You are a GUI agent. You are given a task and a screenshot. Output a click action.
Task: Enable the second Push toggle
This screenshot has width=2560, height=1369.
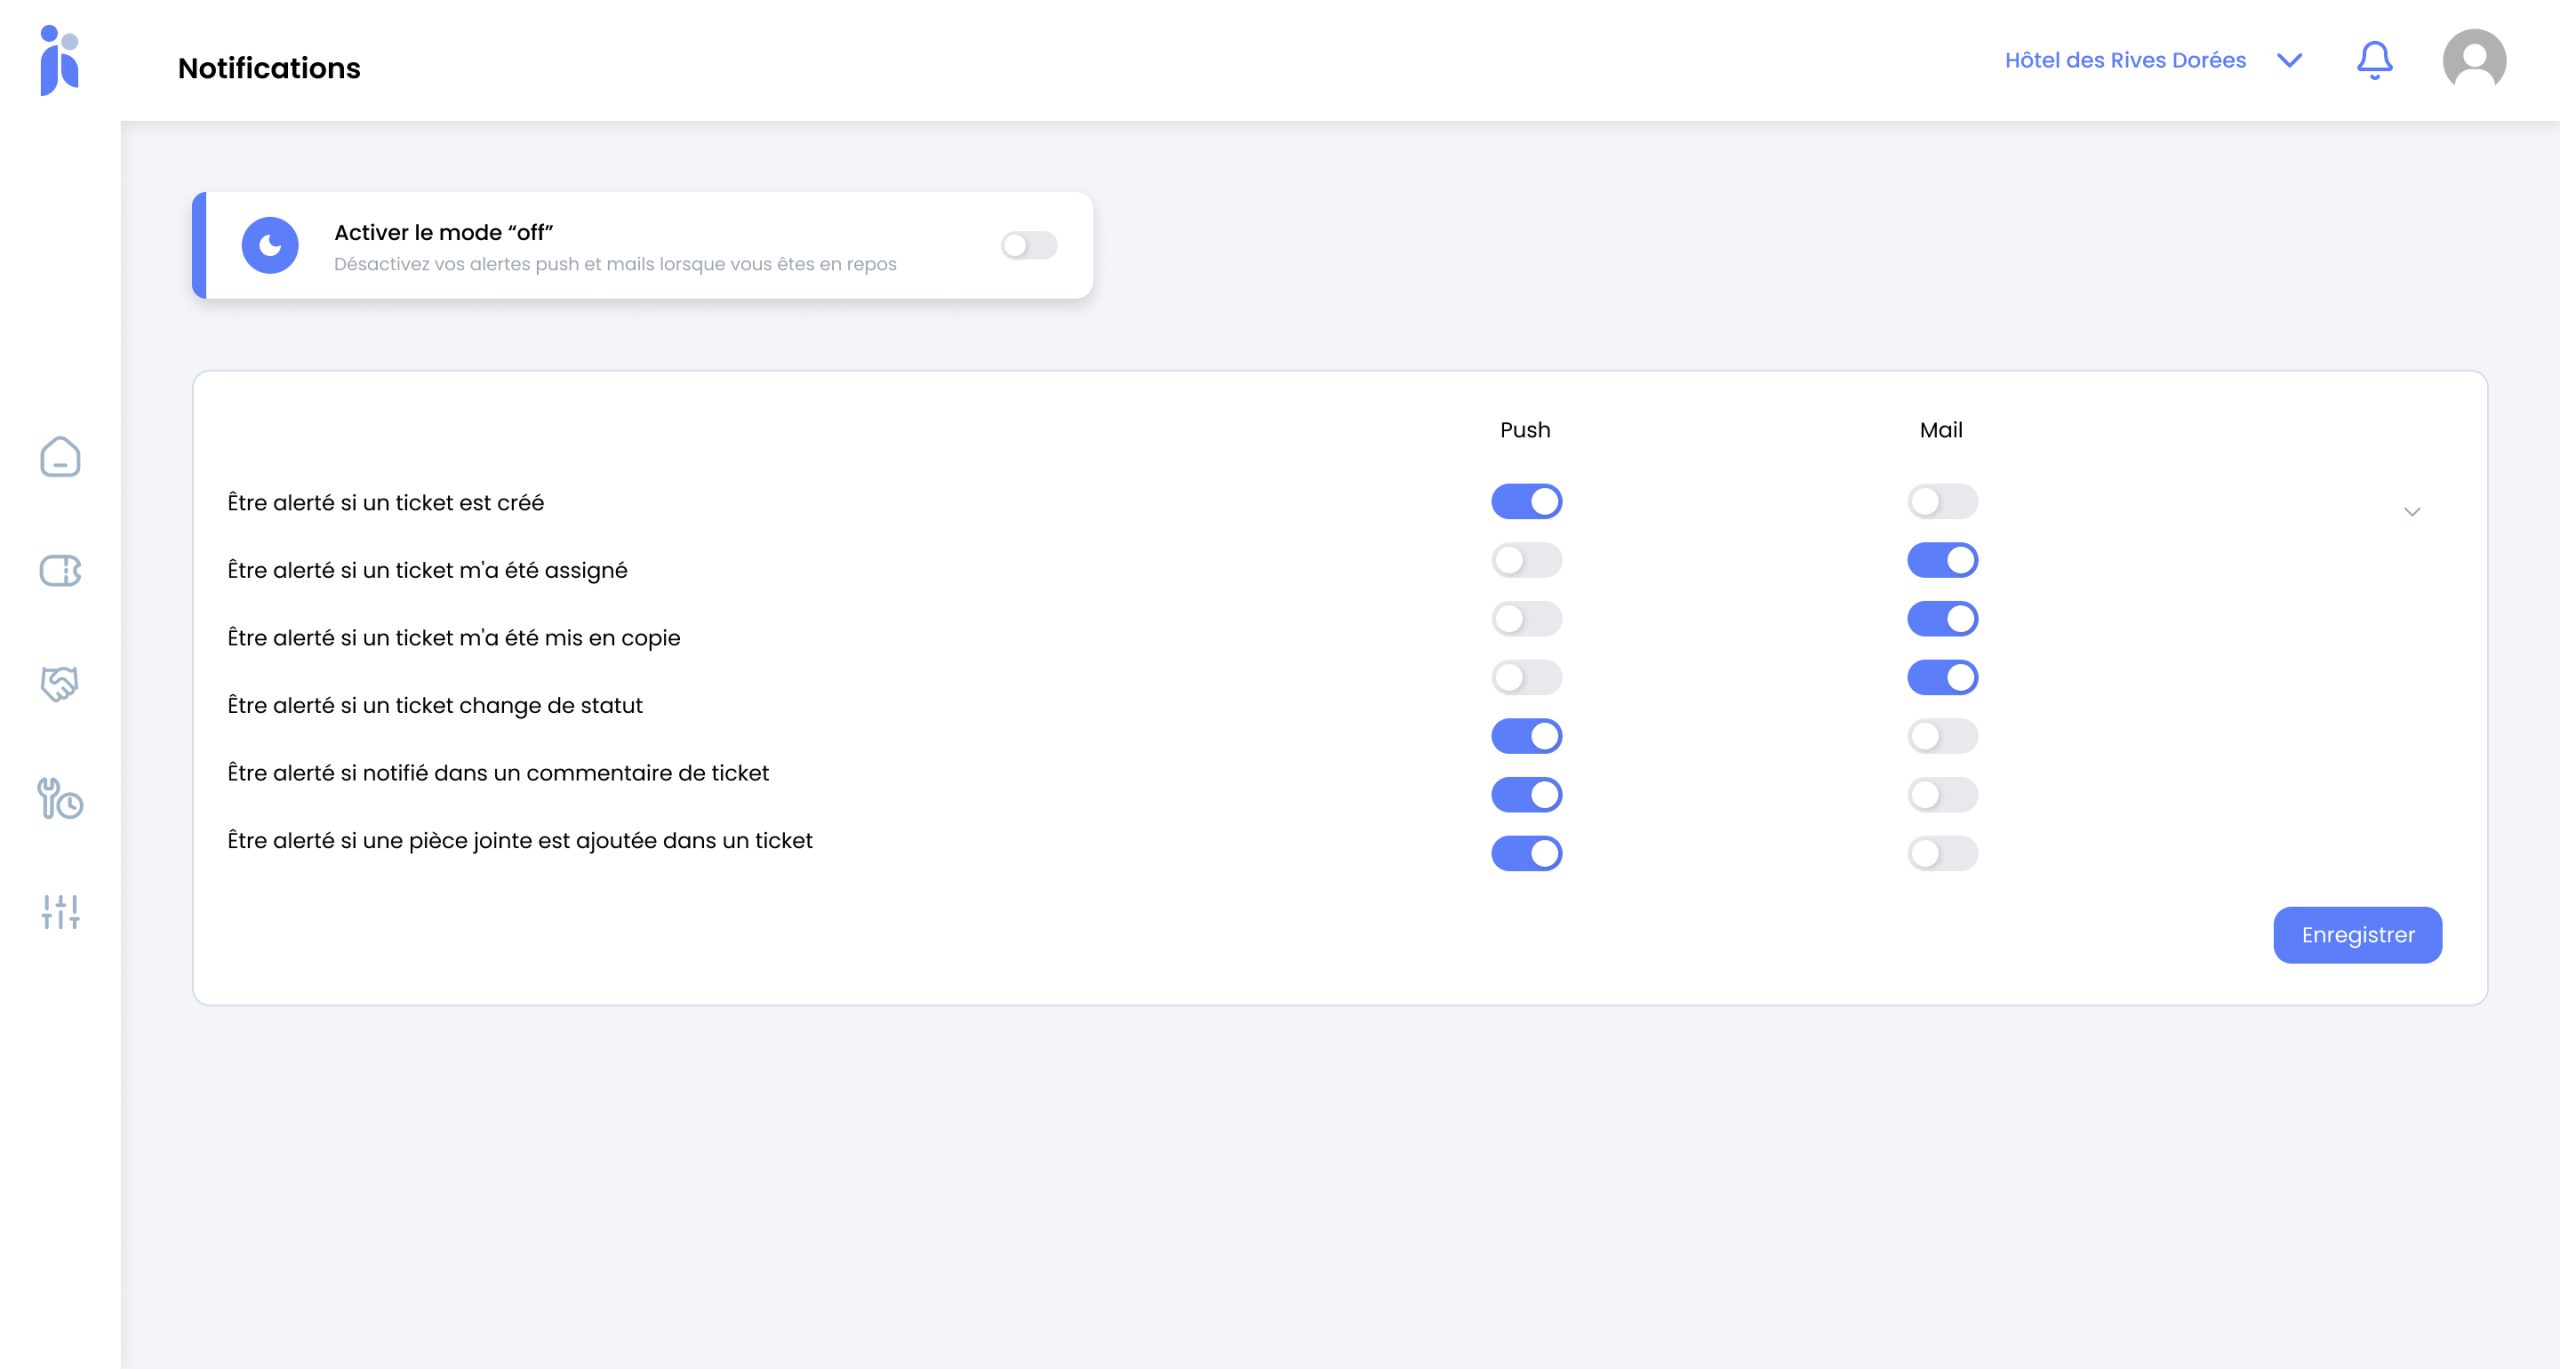click(1526, 560)
